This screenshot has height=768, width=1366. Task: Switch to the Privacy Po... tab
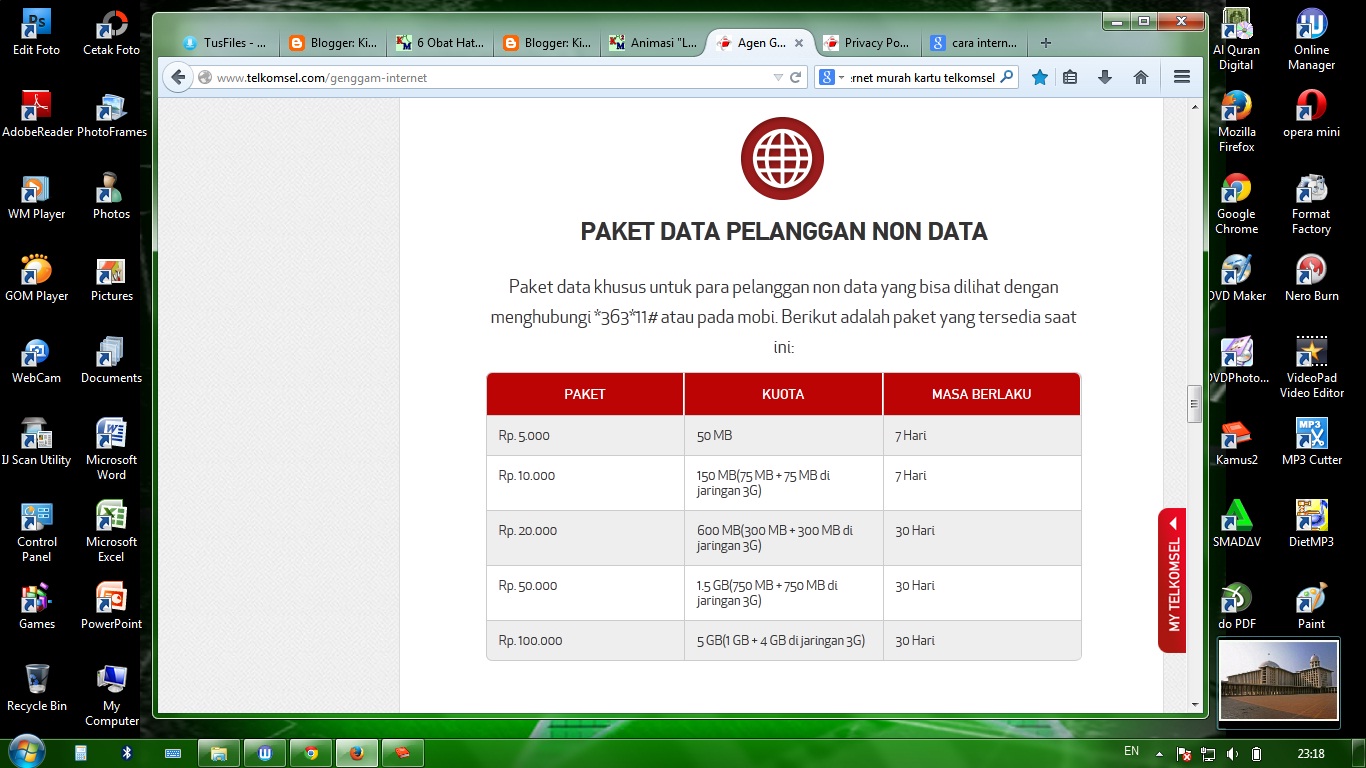(x=866, y=43)
